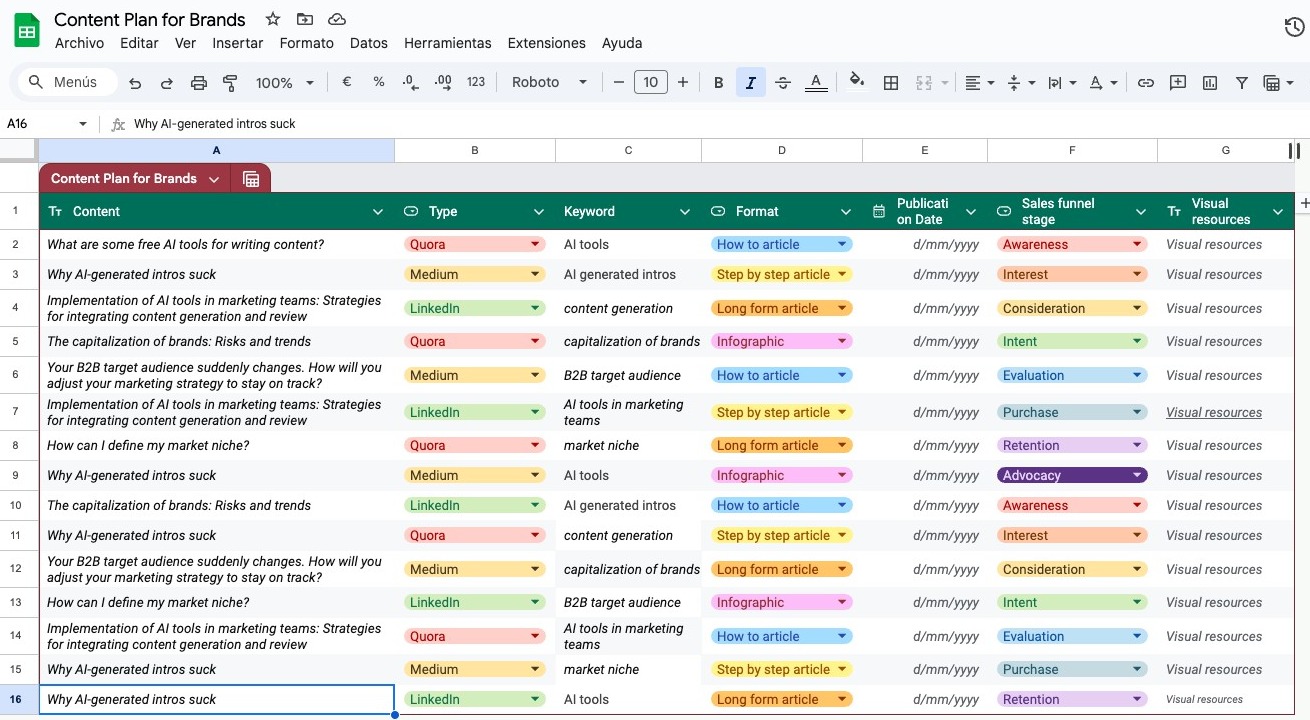Click the print icon

click(199, 83)
